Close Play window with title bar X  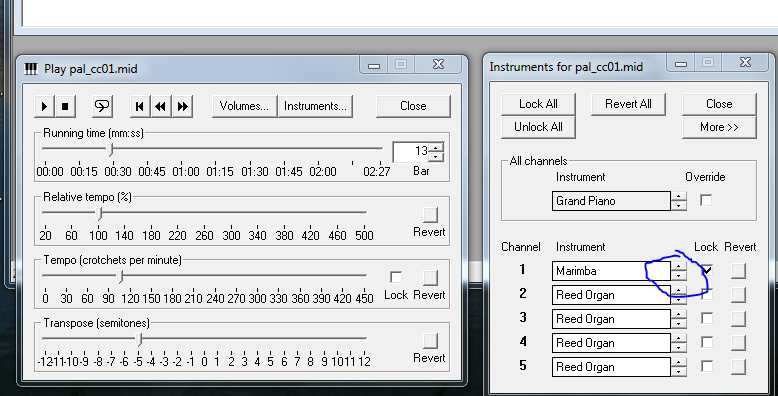(438, 65)
